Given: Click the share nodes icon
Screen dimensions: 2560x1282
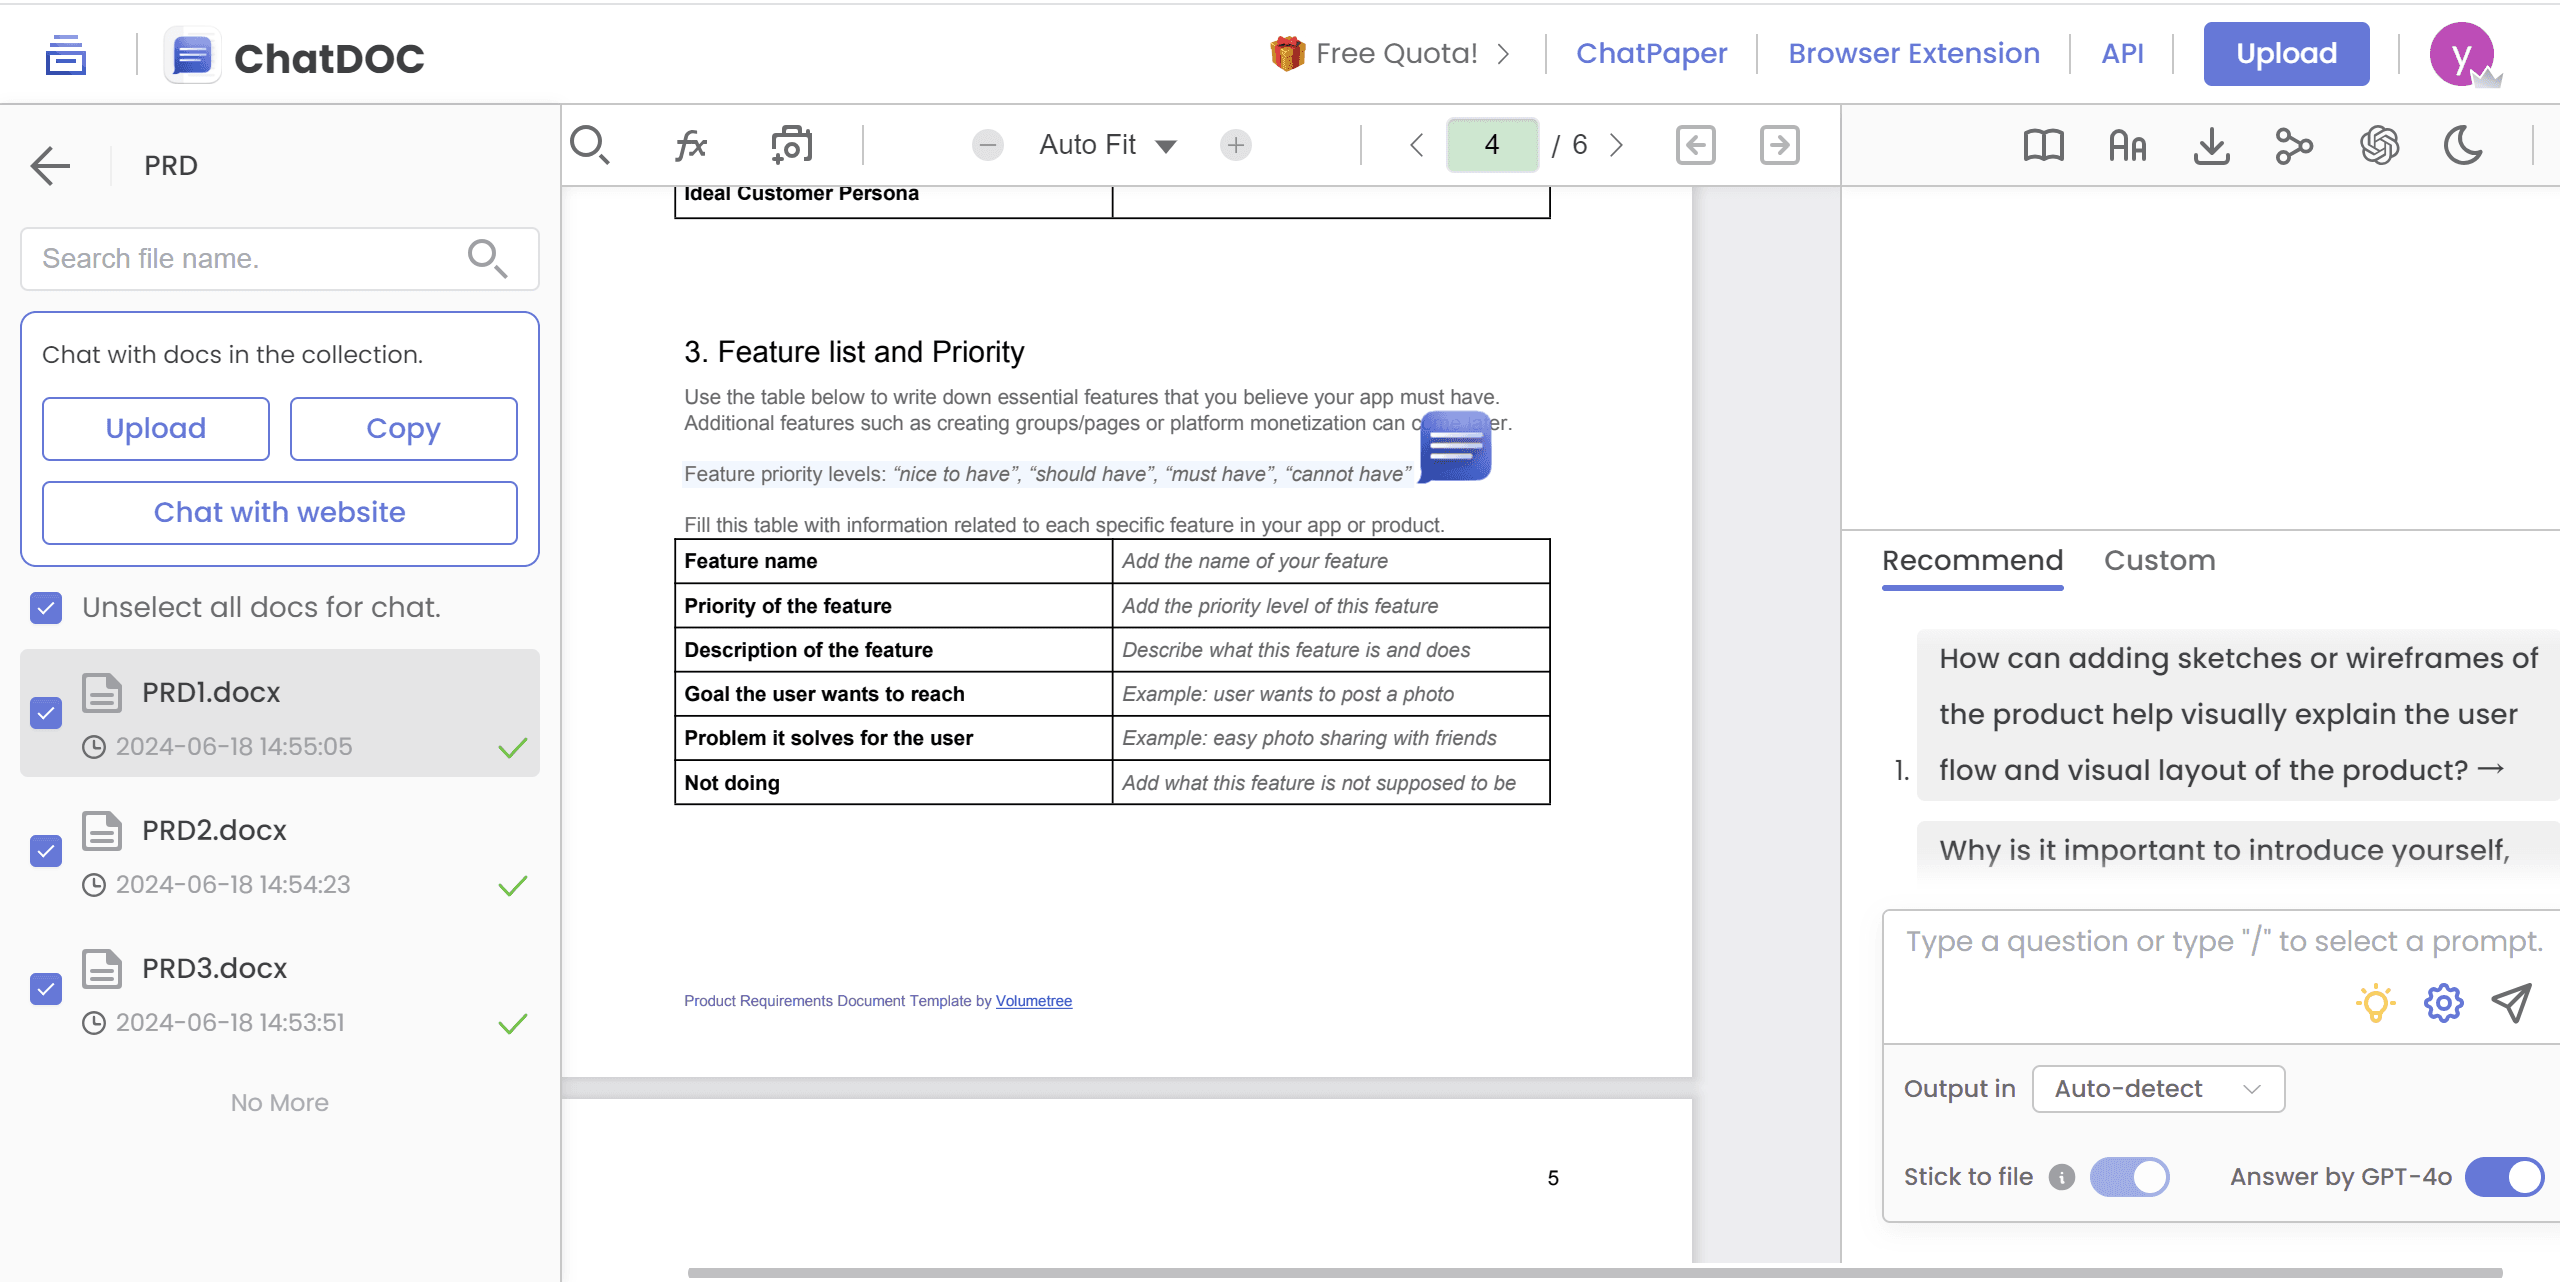Looking at the screenshot, I should coord(2294,146).
